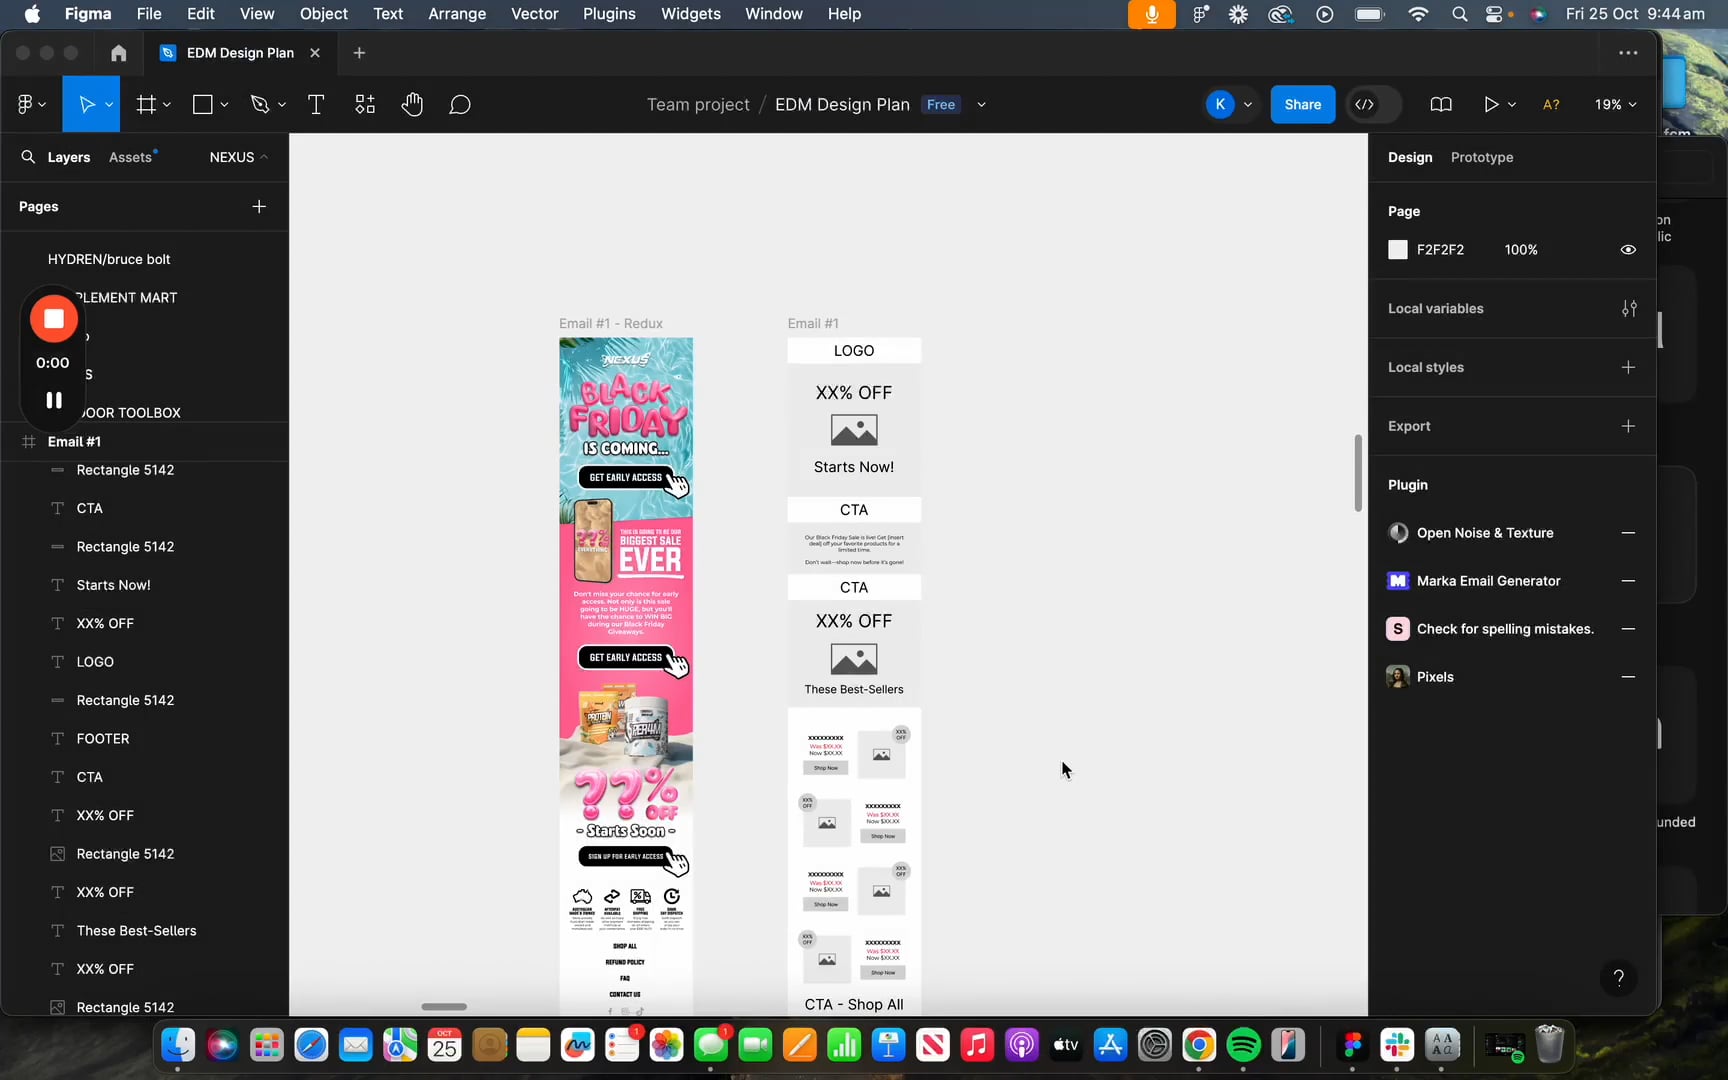Click the Free plan badge
This screenshot has height=1080, width=1728.
(x=940, y=104)
